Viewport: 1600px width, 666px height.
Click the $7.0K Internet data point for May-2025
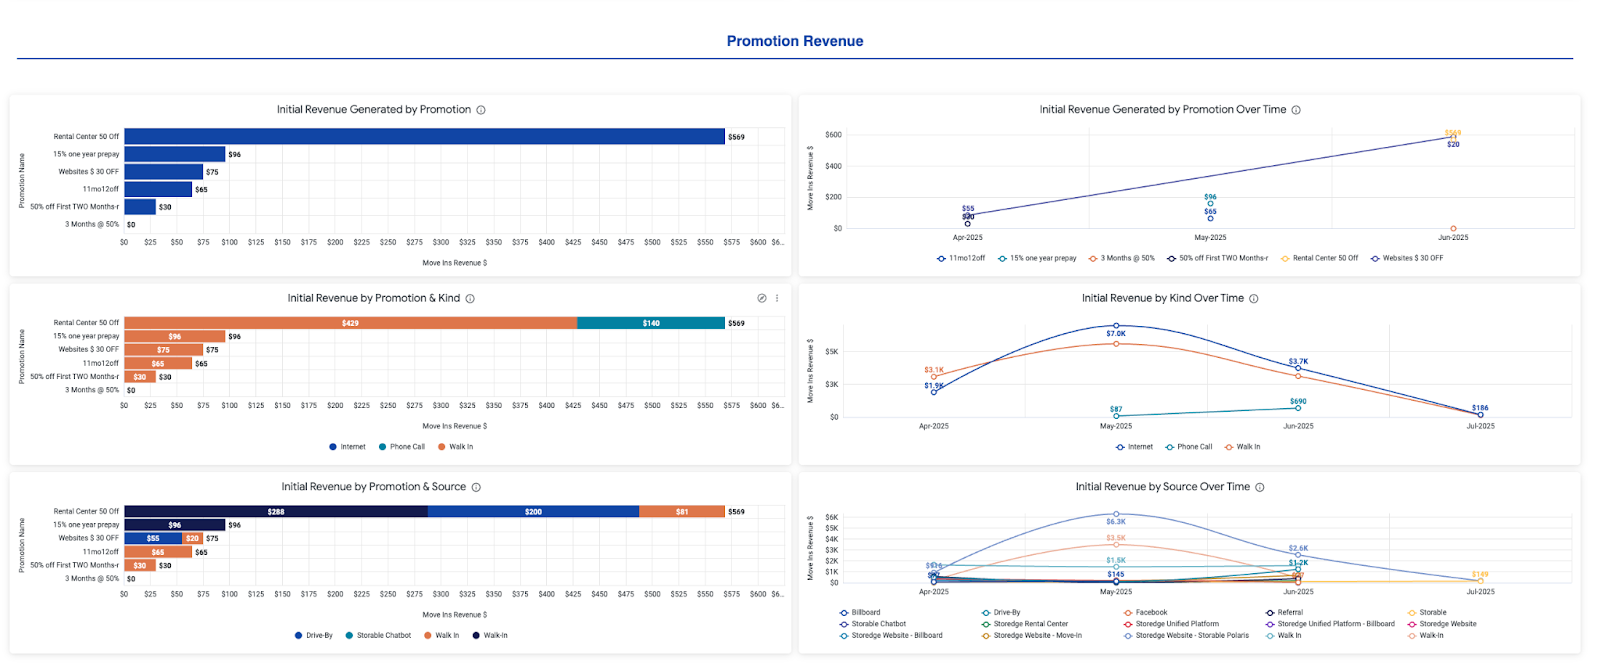tap(1116, 326)
